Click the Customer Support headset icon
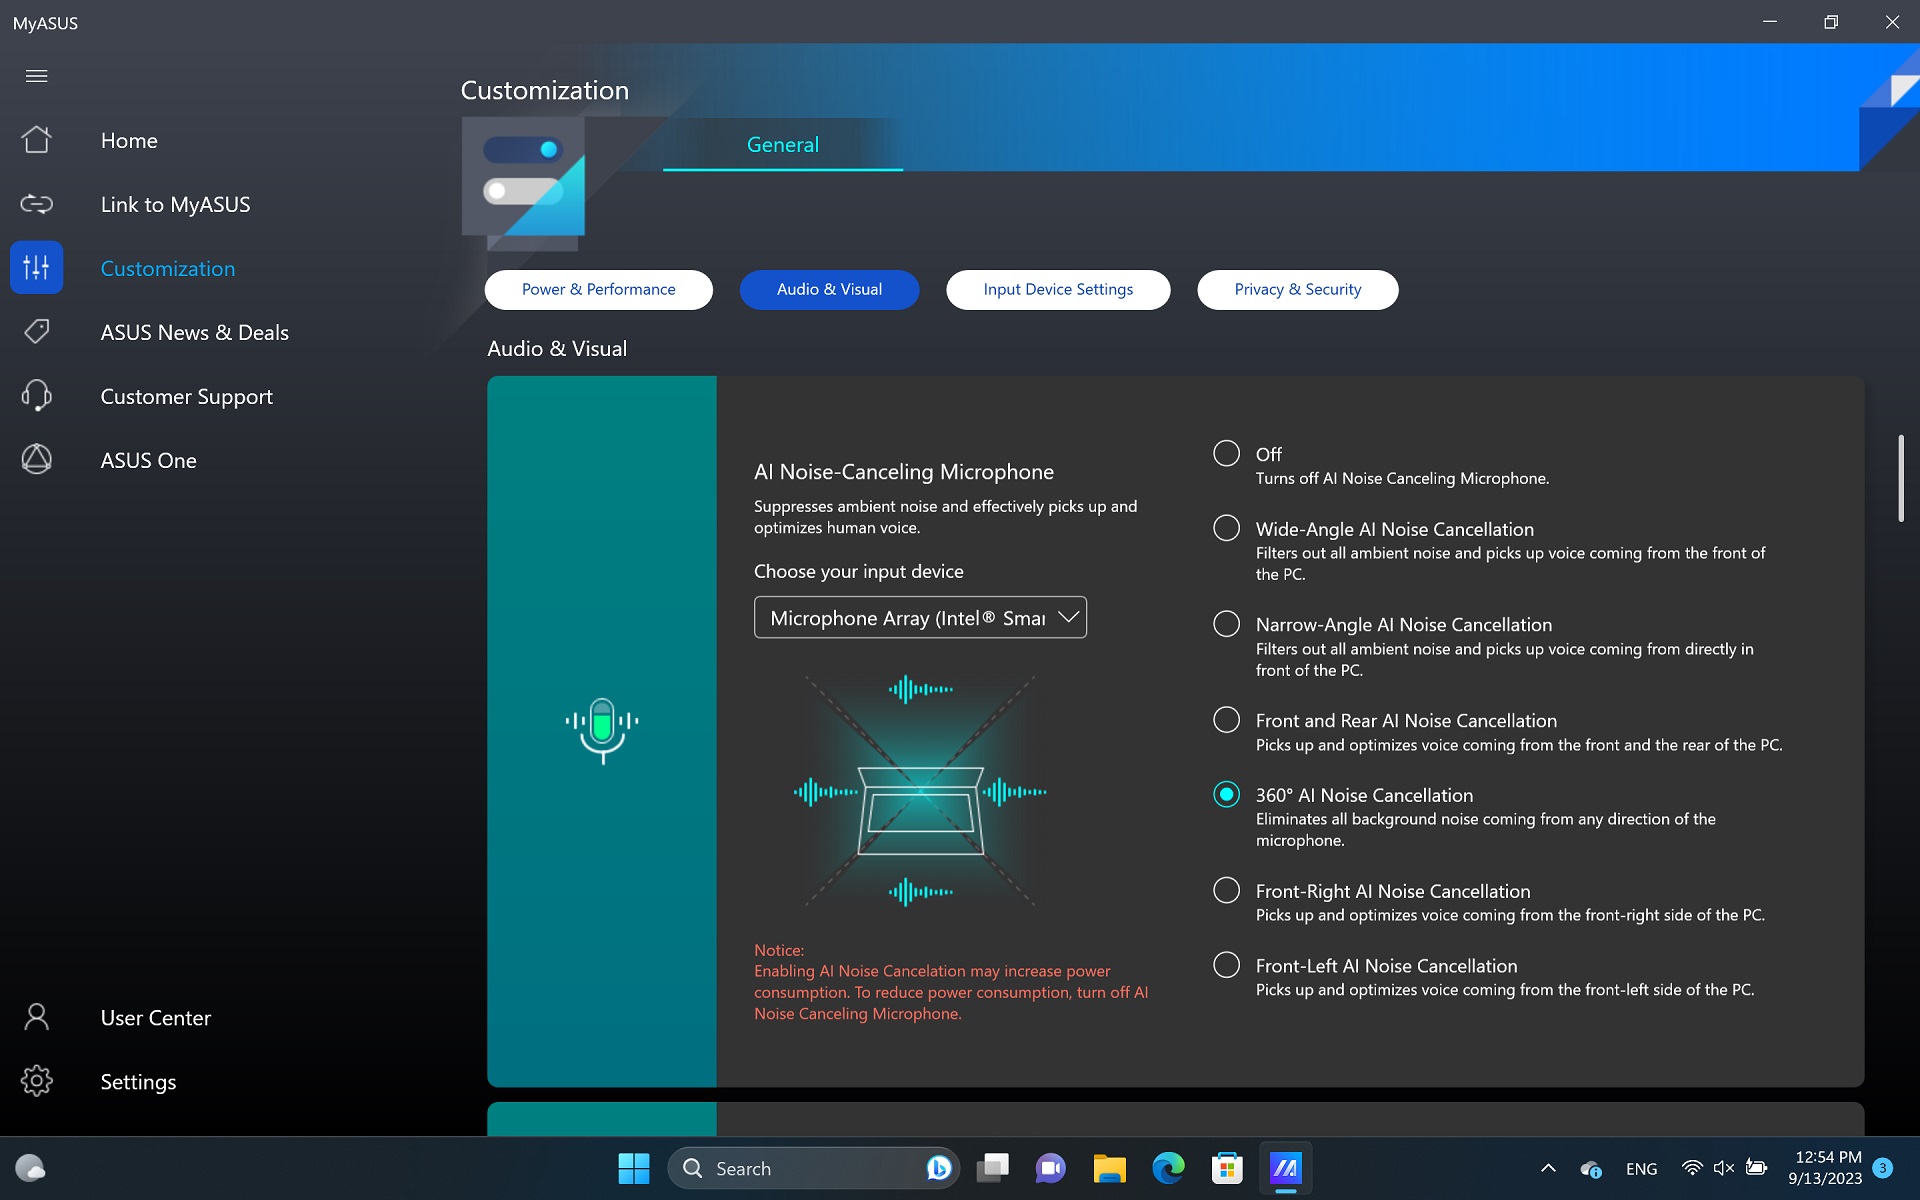The height and width of the screenshot is (1200, 1920). 36,395
